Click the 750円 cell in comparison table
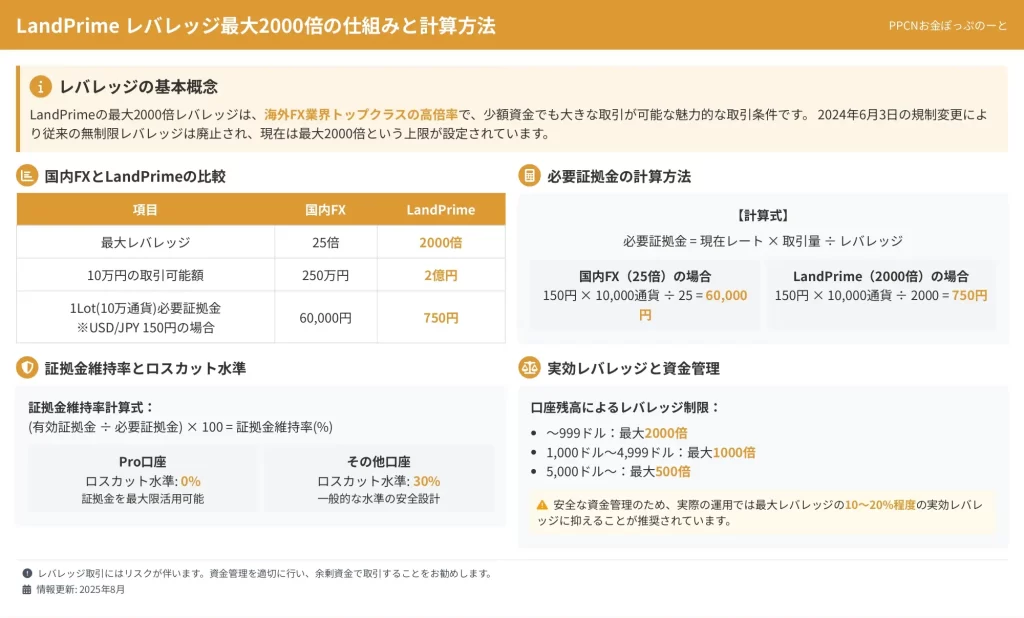1024x618 pixels. (x=441, y=317)
